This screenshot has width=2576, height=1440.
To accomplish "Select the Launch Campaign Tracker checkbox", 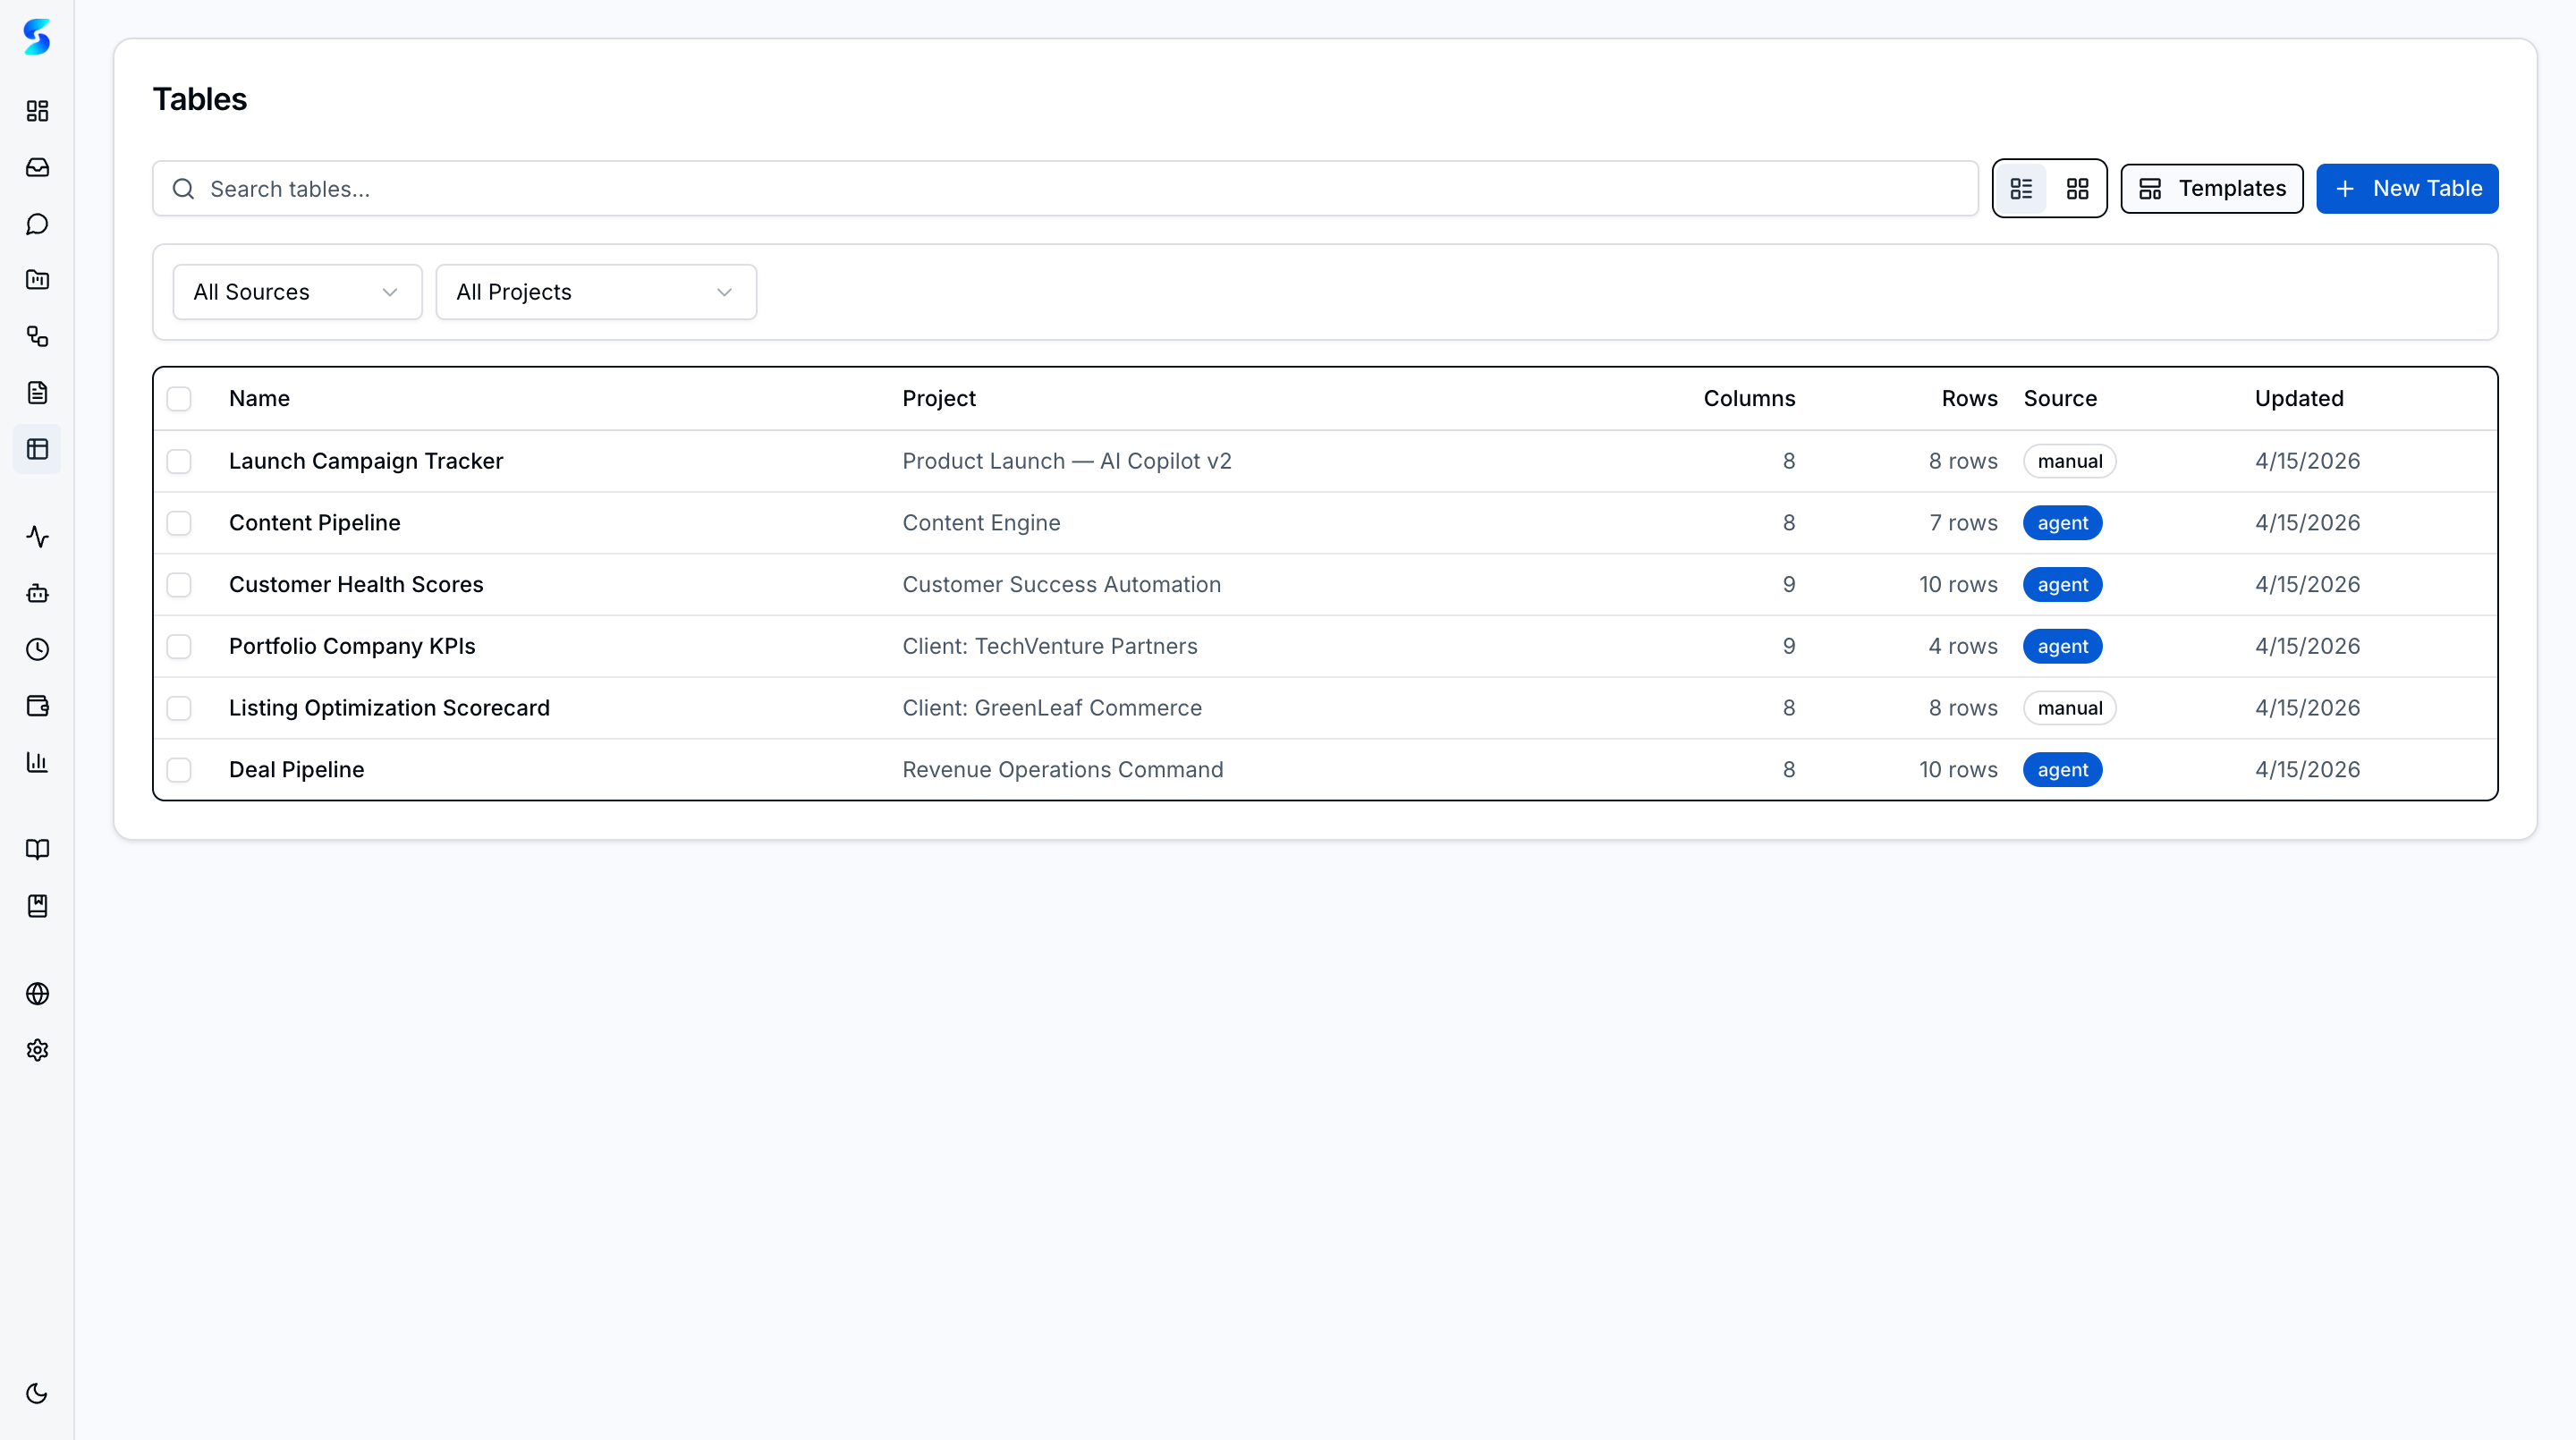I will [179, 461].
